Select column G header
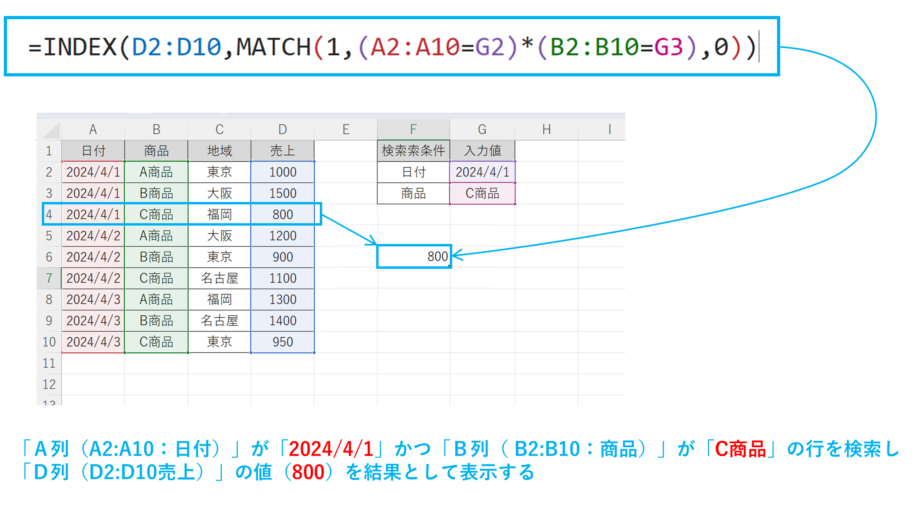This screenshot has width=921, height=518. pyautogui.click(x=482, y=129)
